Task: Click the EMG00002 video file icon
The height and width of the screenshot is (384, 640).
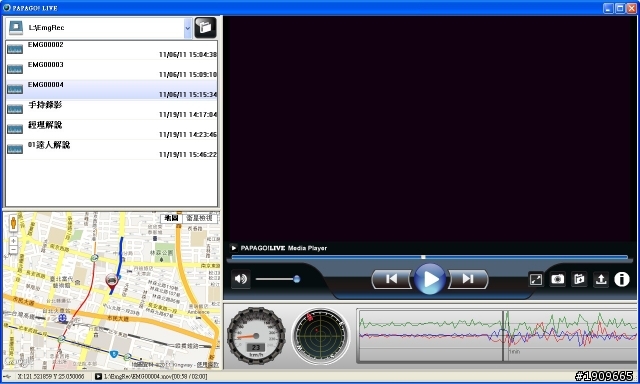Action: click(15, 49)
